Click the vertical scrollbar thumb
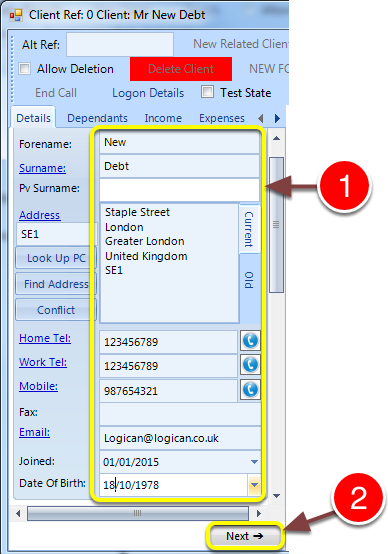This screenshot has width=388, height=554. click(276, 225)
